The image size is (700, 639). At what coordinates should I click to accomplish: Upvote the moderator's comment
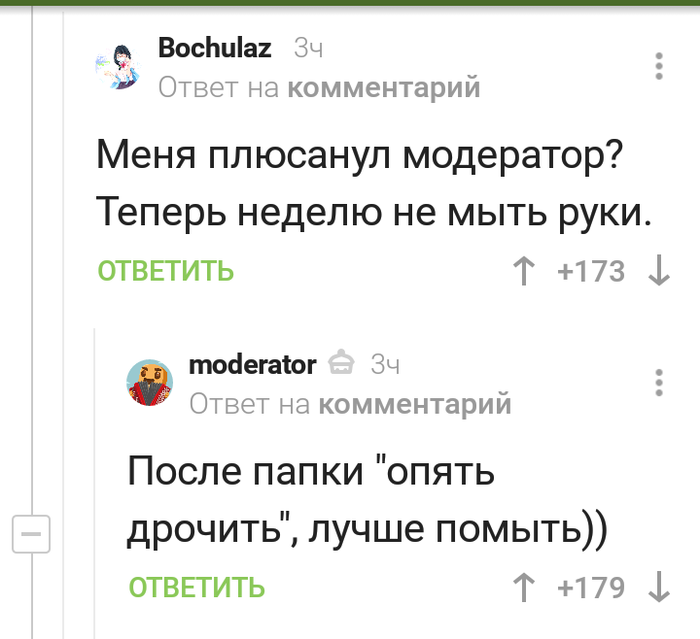click(x=522, y=587)
